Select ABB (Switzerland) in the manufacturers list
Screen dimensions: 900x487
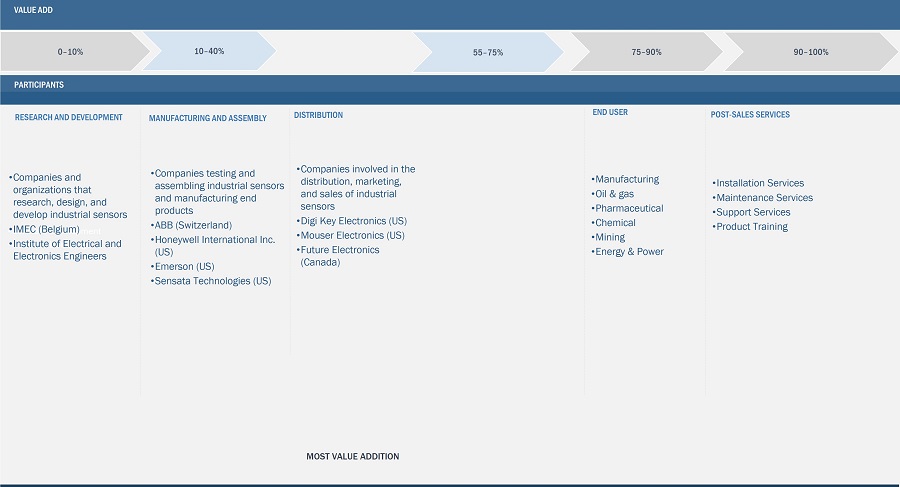click(193, 226)
